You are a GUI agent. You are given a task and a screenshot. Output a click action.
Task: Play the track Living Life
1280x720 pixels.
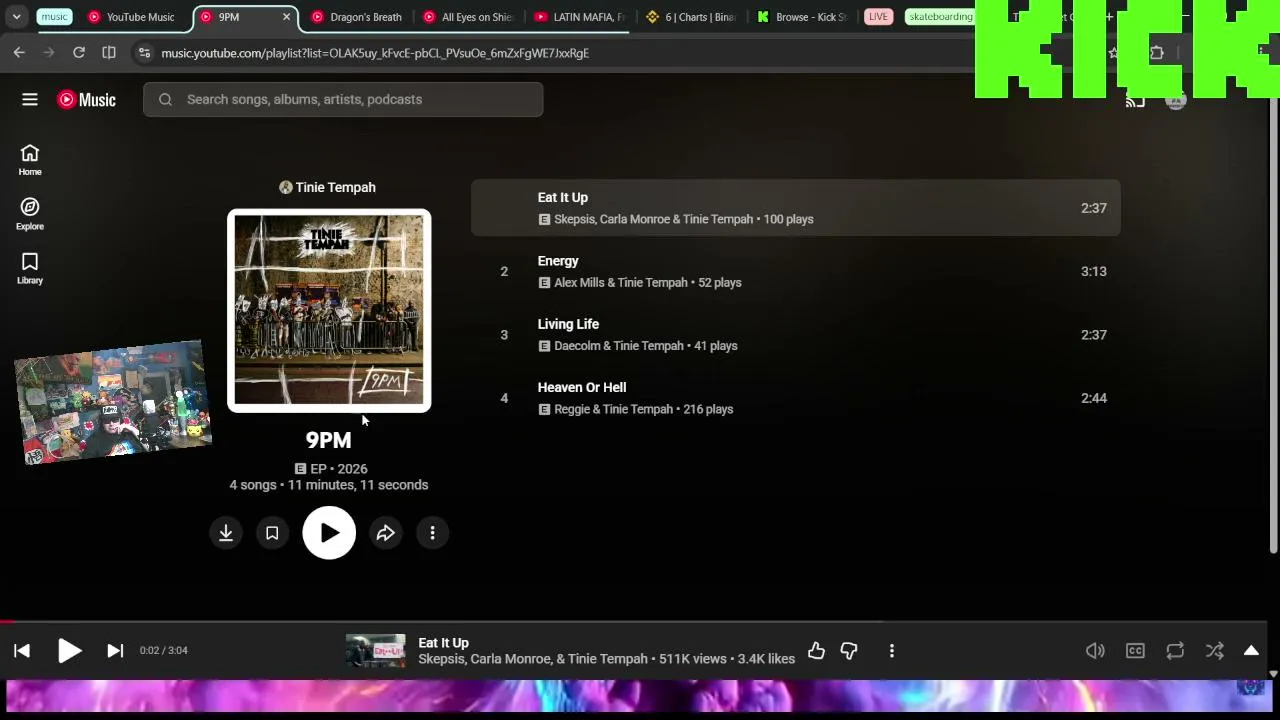pos(796,335)
